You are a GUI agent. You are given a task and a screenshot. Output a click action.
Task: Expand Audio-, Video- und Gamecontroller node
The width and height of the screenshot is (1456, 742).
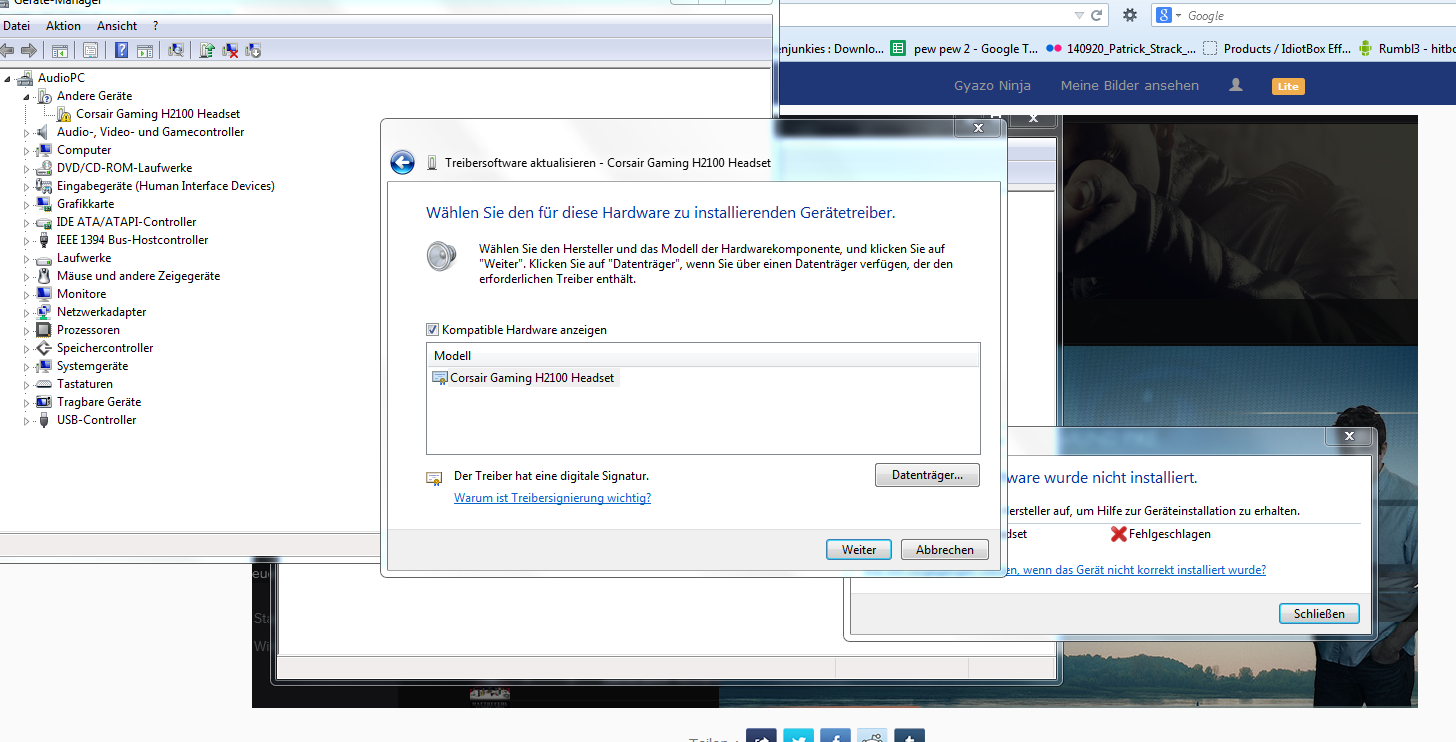pos(27,132)
